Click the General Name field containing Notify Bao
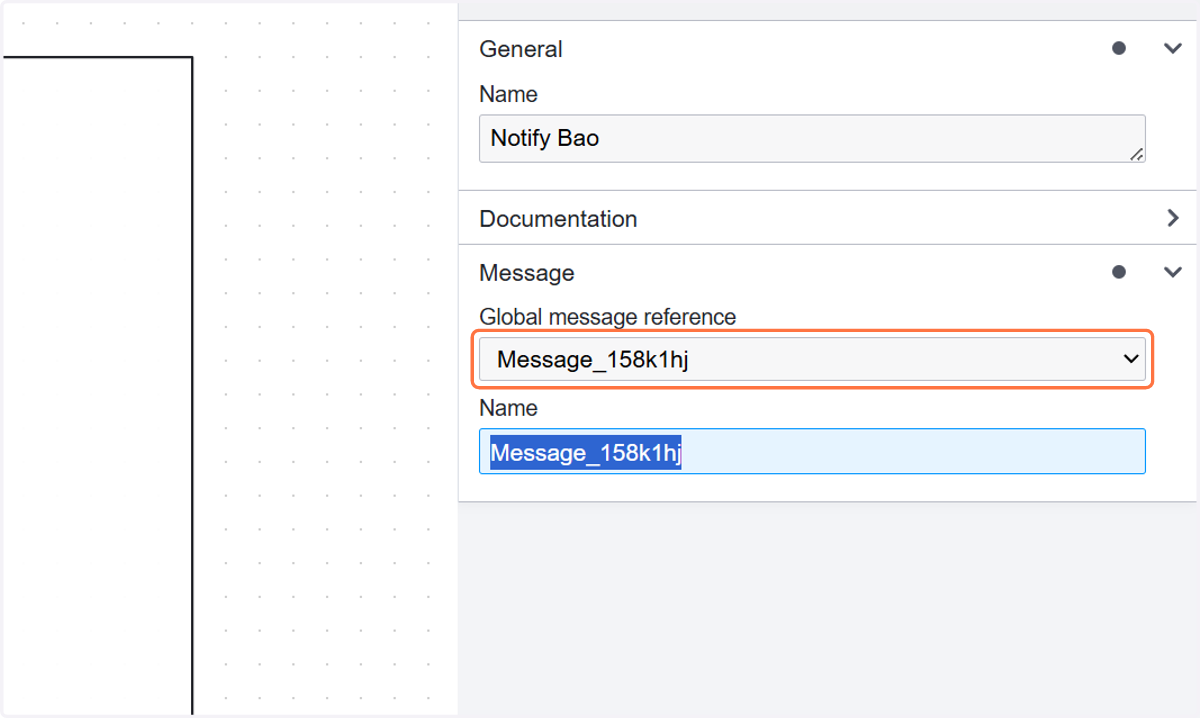This screenshot has height=718, width=1200. pos(812,138)
